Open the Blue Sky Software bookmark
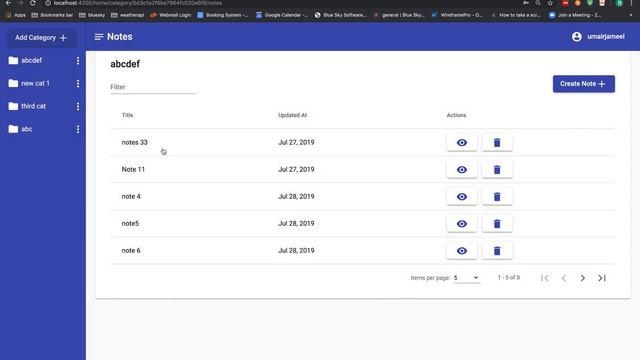This screenshot has height=360, width=640. point(340,15)
